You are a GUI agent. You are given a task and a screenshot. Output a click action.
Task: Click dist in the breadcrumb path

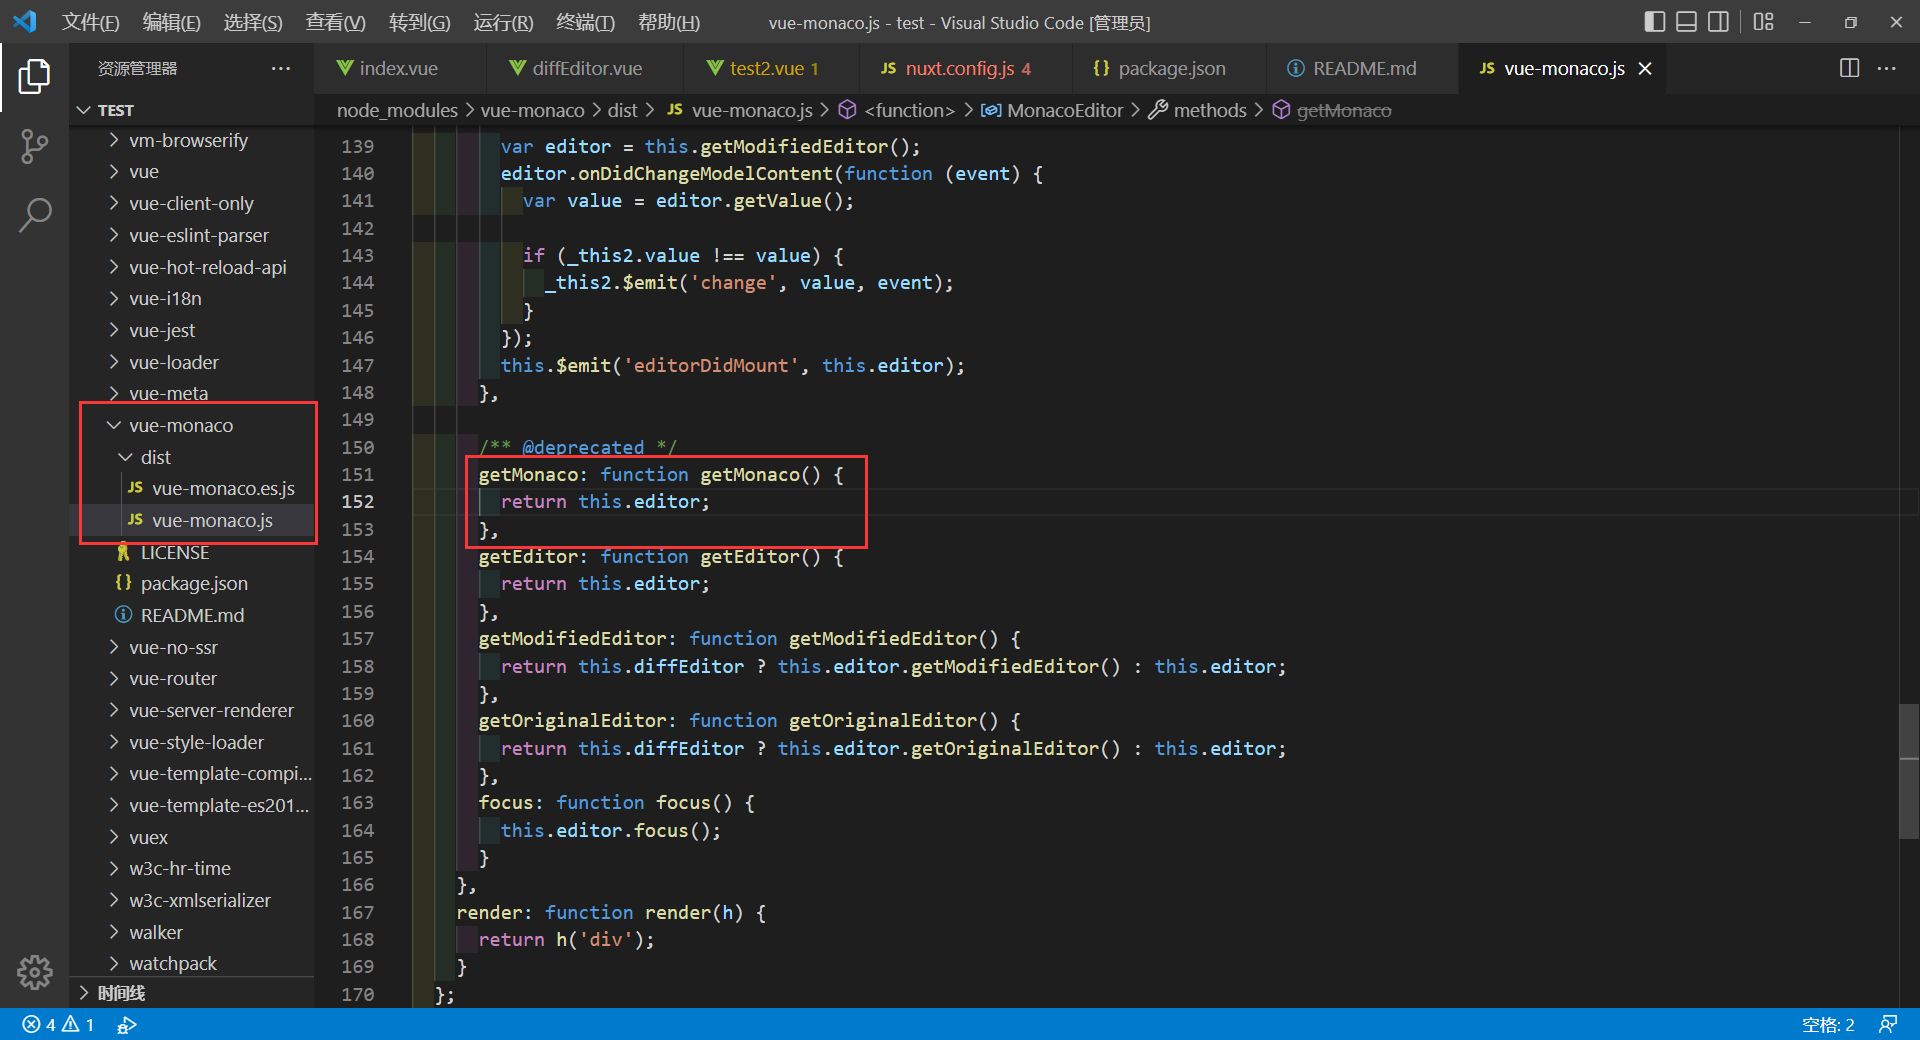point(622,110)
